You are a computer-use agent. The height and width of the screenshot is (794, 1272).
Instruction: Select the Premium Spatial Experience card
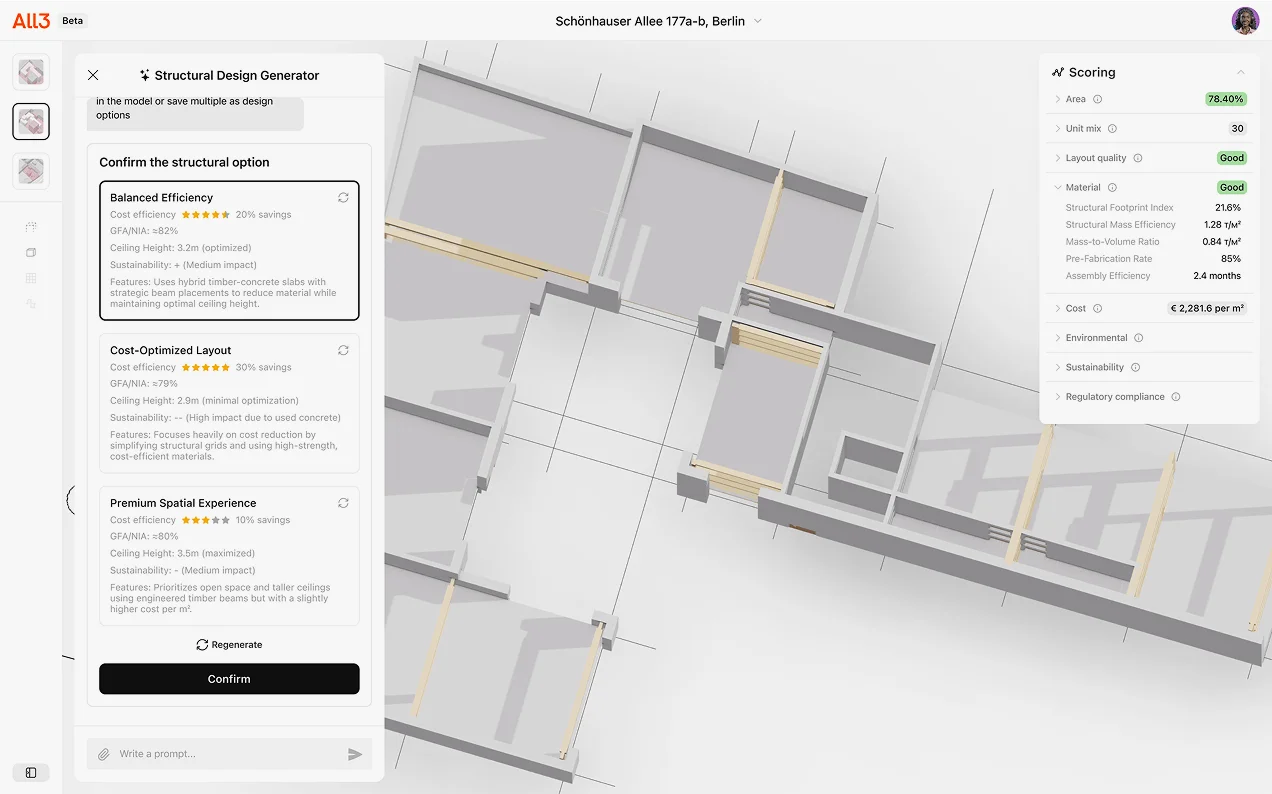[x=229, y=555]
